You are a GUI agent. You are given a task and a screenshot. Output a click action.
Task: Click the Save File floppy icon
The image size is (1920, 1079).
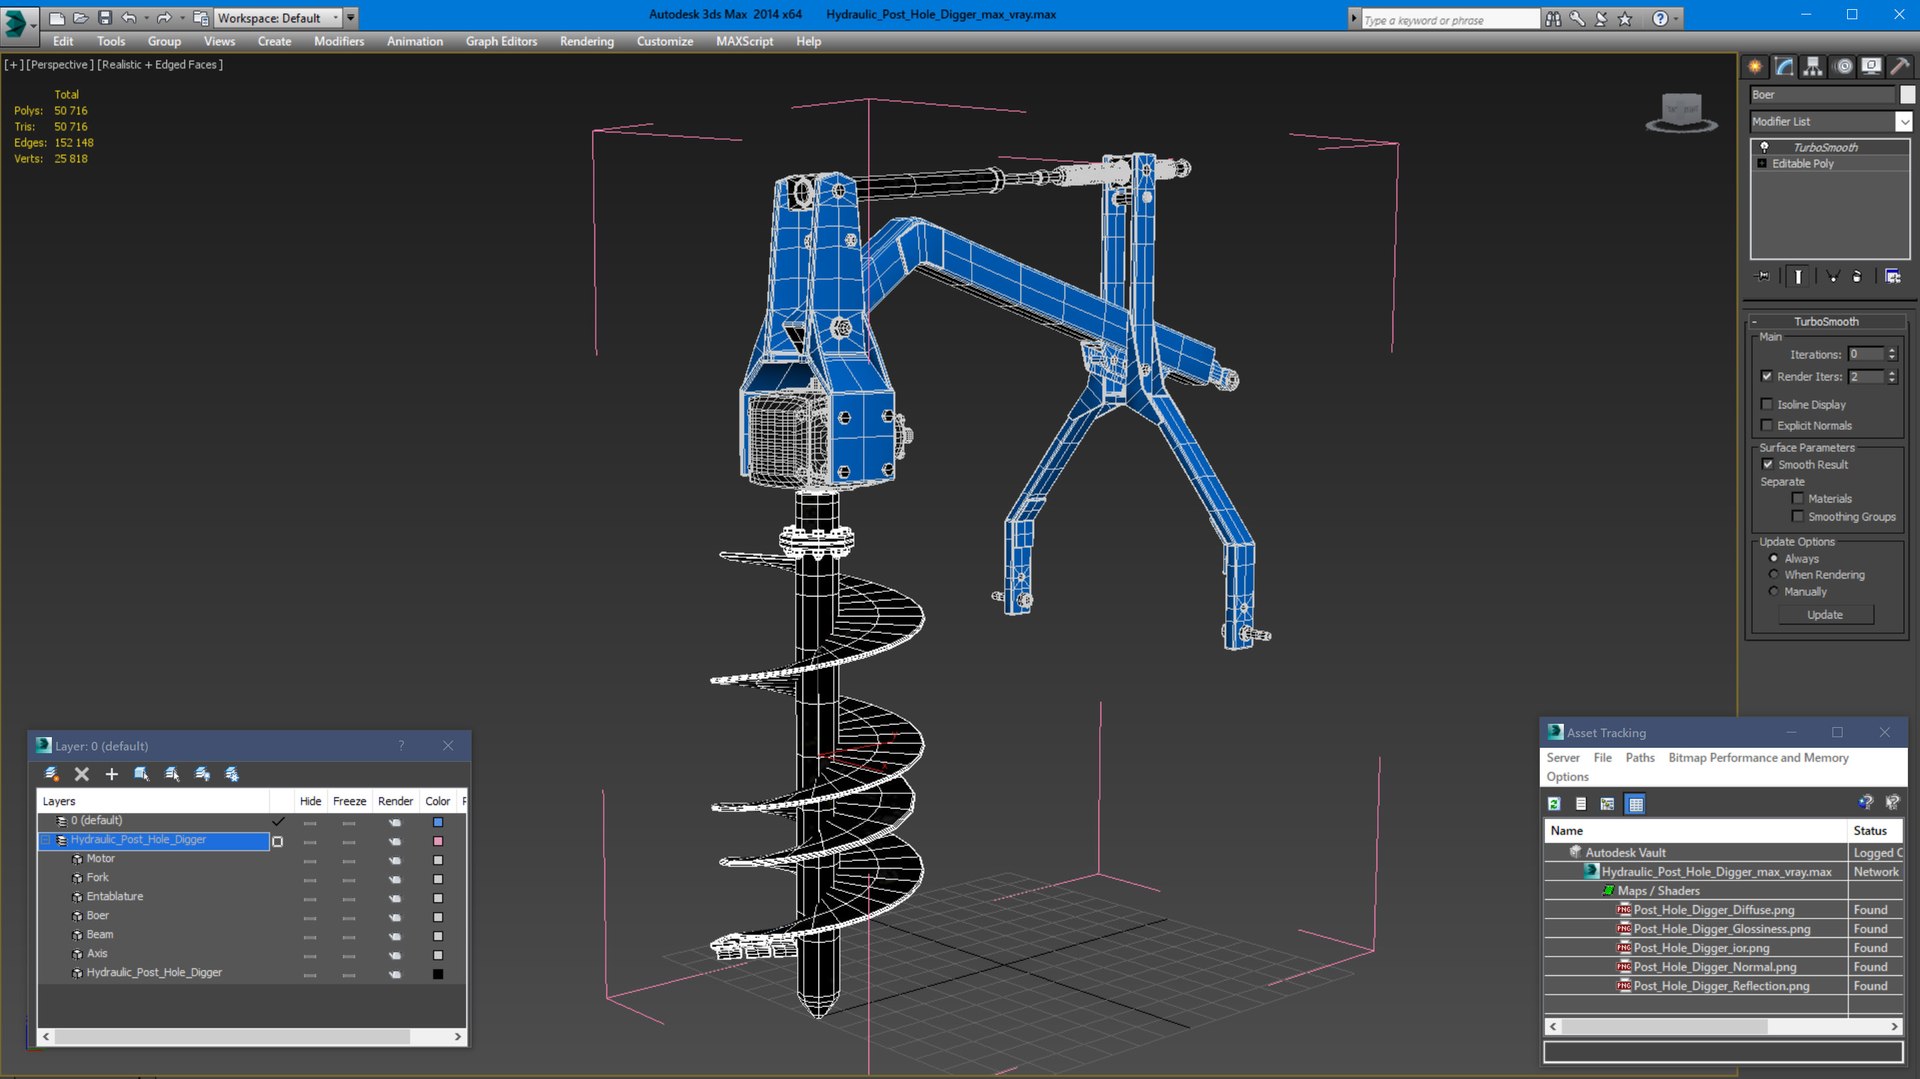105,18
